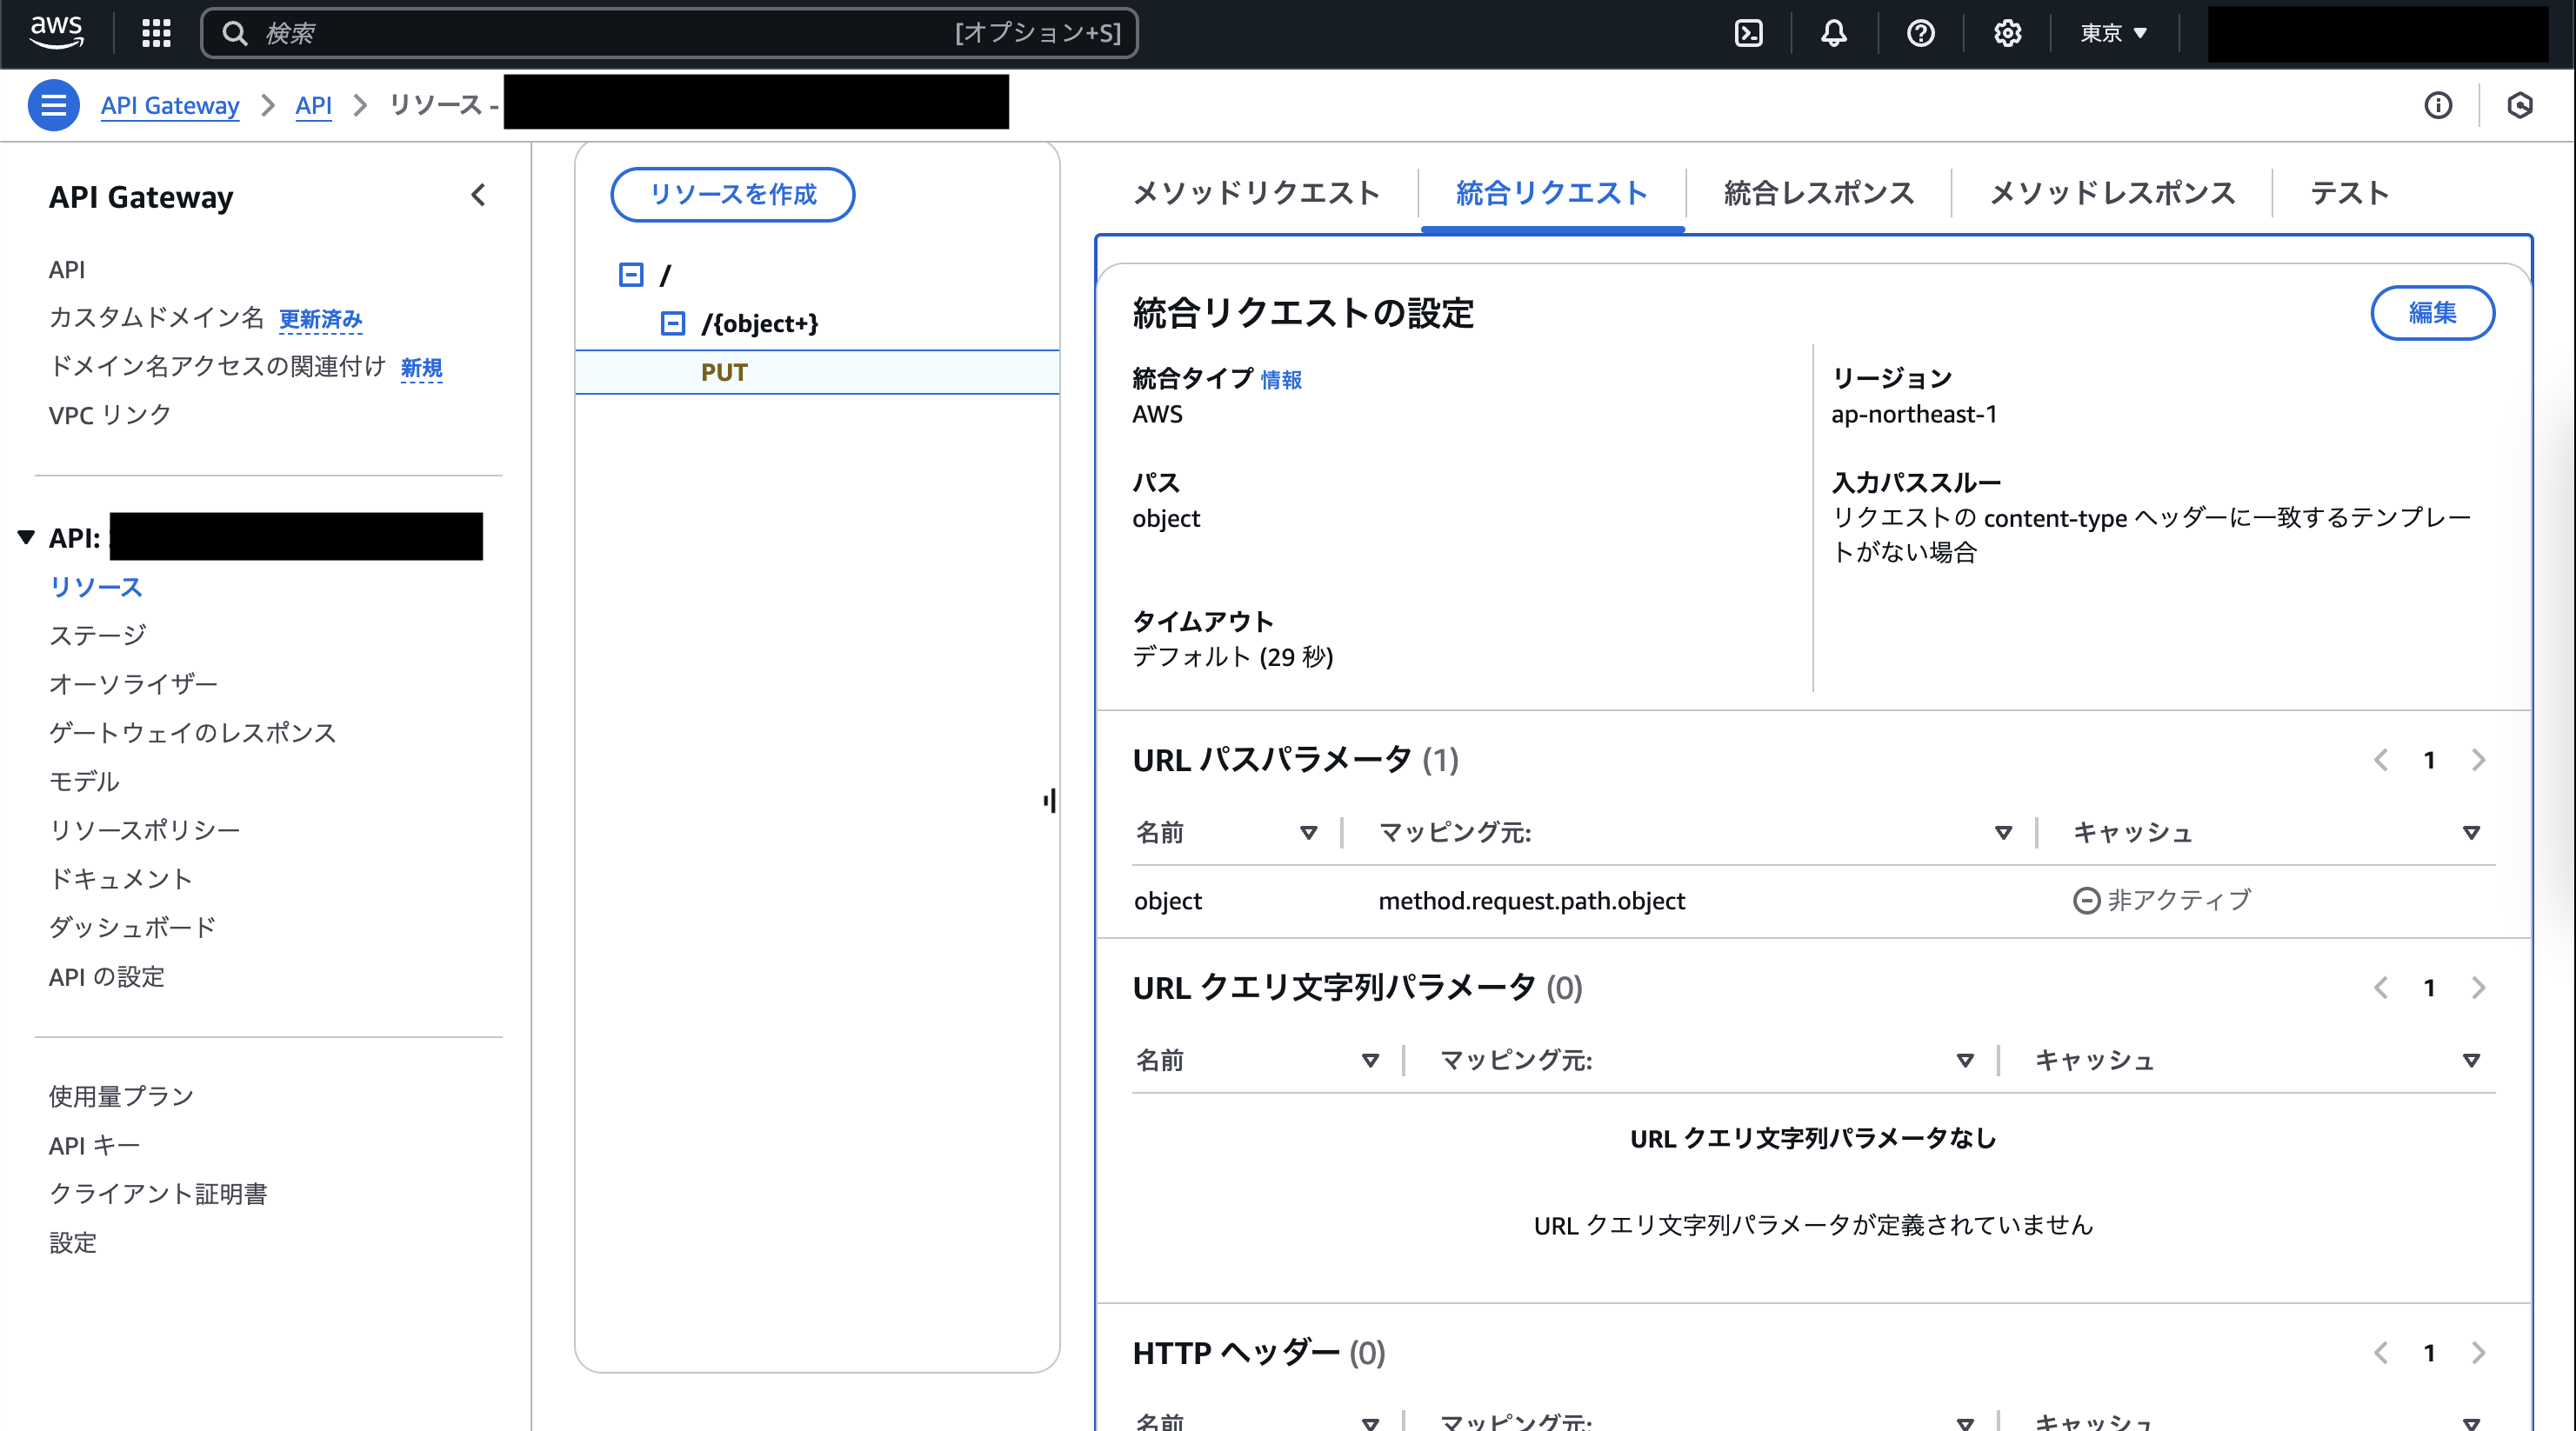Open 使用量プラン in sidebar
Image resolution: width=2576 pixels, height=1431 pixels.
(121, 1096)
